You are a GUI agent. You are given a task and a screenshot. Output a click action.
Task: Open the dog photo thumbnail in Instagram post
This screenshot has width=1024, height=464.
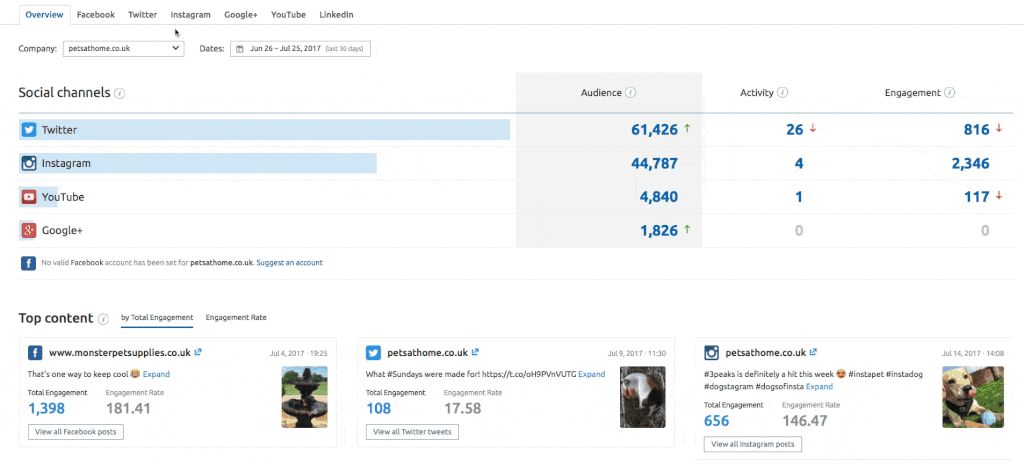pos(965,397)
